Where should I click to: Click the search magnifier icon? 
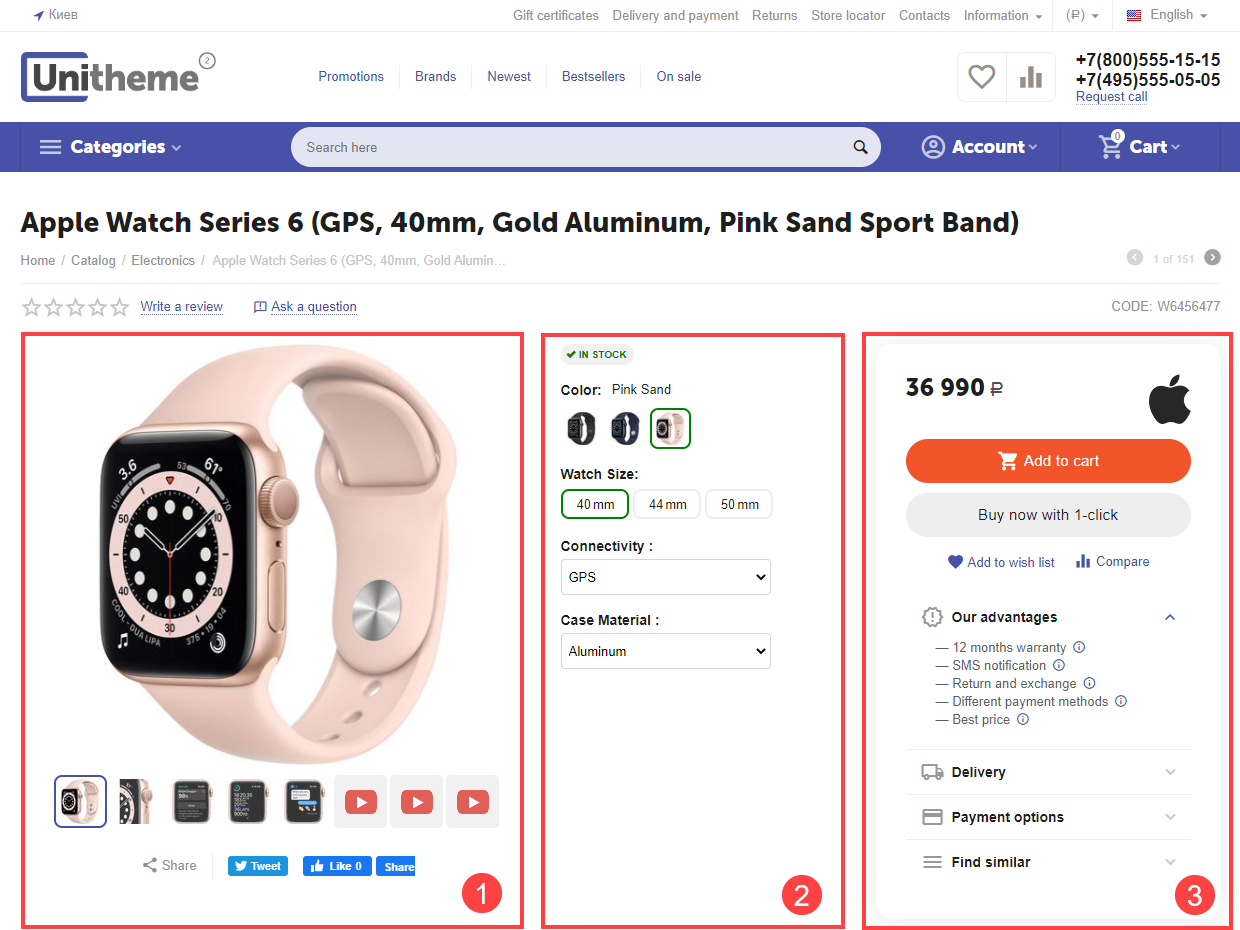click(860, 148)
